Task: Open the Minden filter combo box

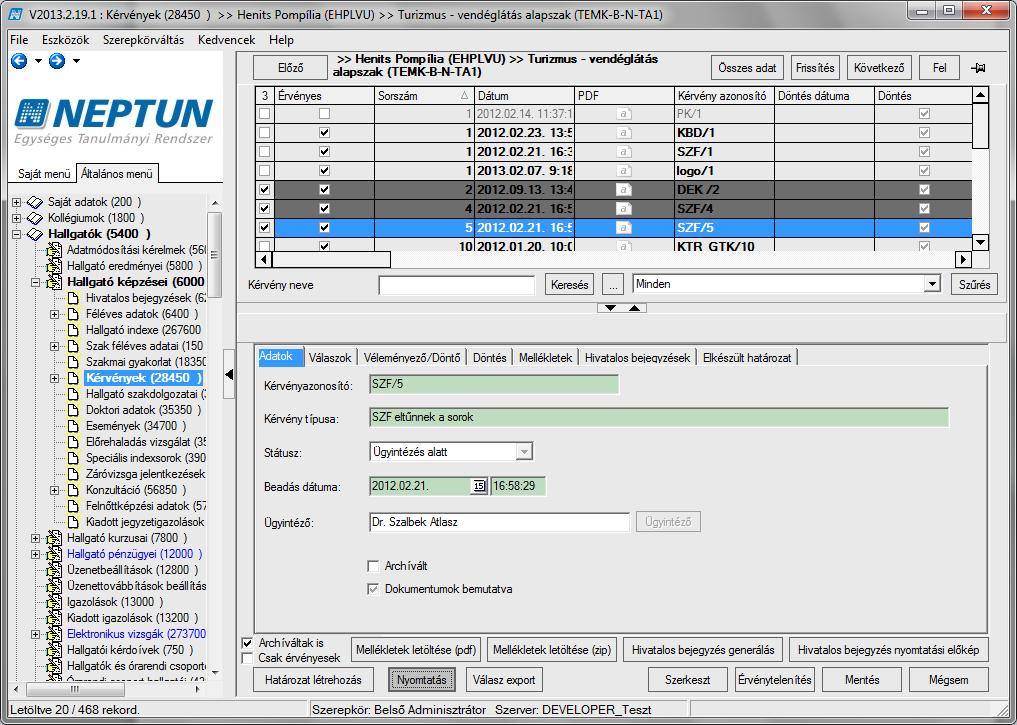Action: pos(932,284)
